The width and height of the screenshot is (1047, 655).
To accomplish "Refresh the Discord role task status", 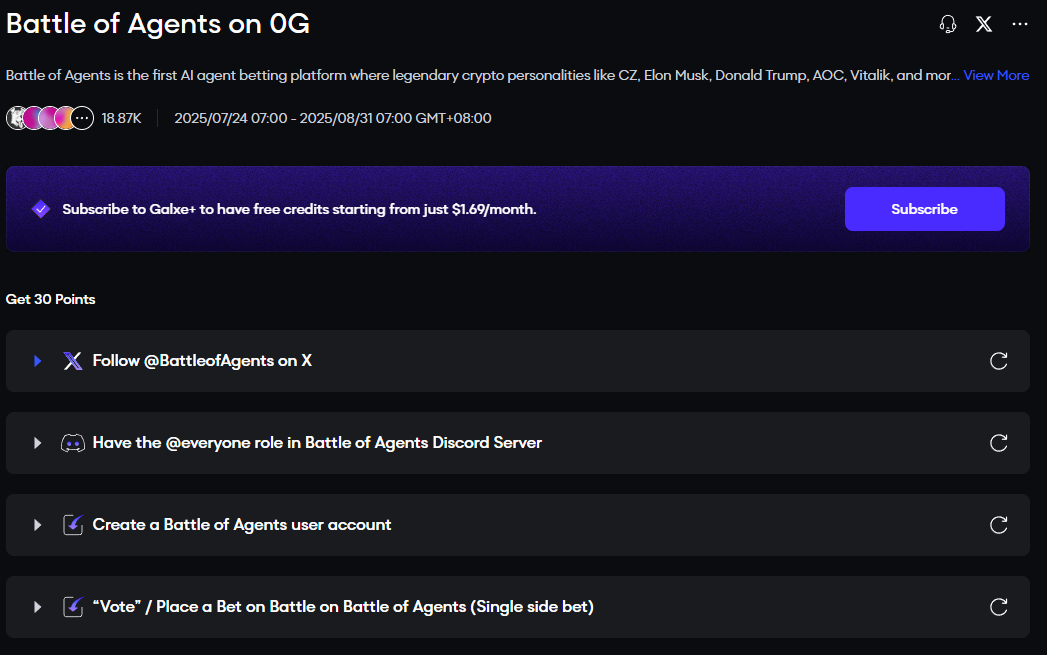I will [998, 443].
